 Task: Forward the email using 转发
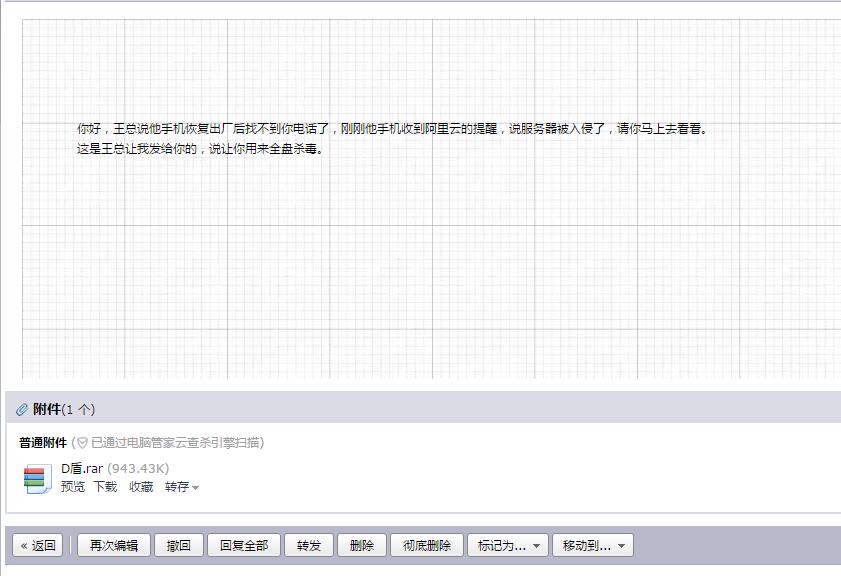(308, 545)
